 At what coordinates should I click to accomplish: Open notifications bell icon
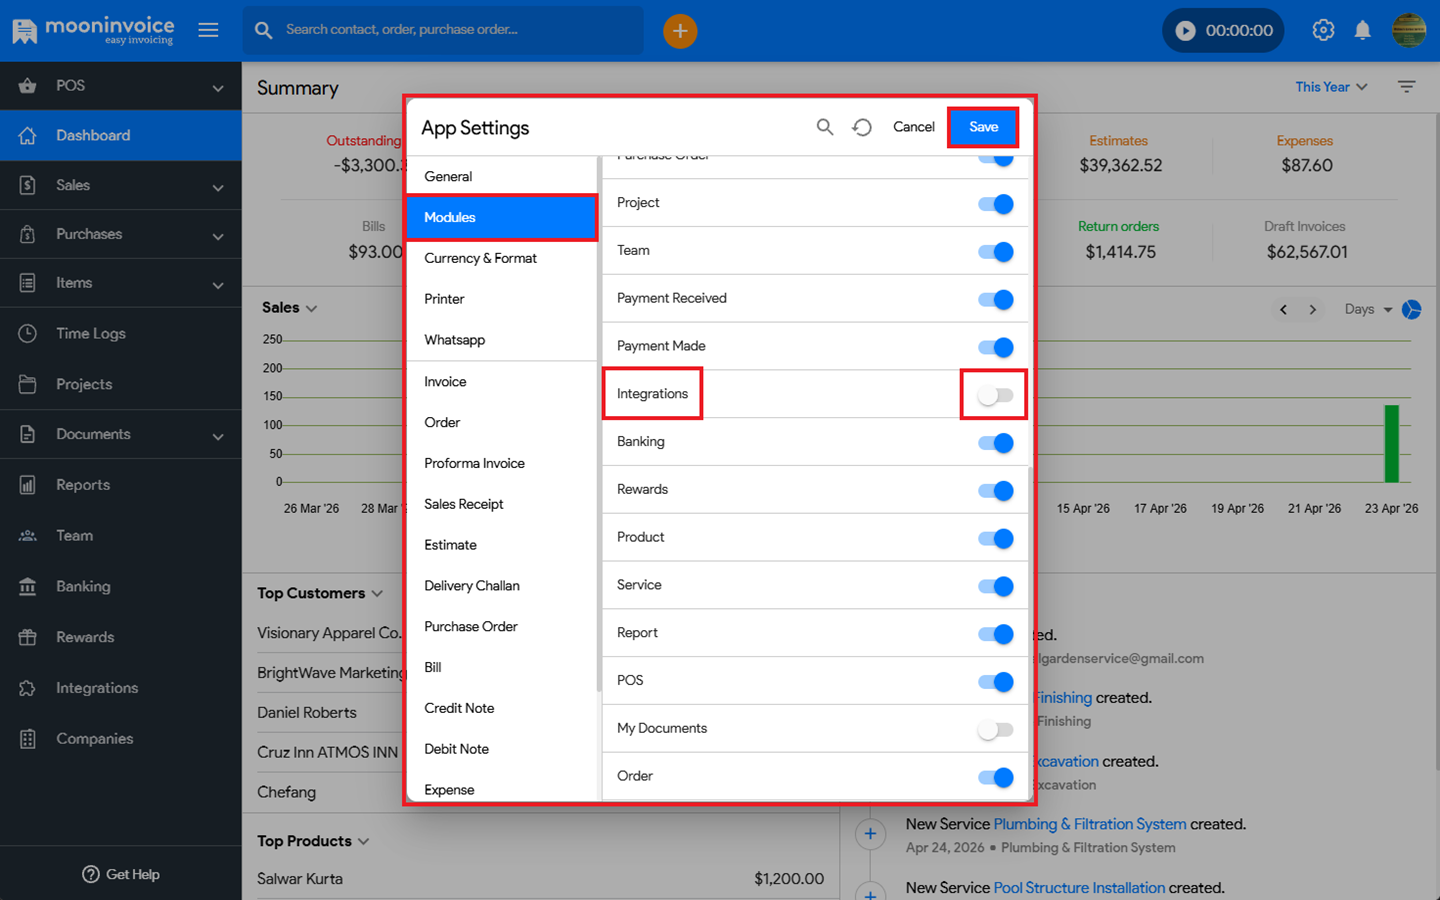(x=1362, y=30)
